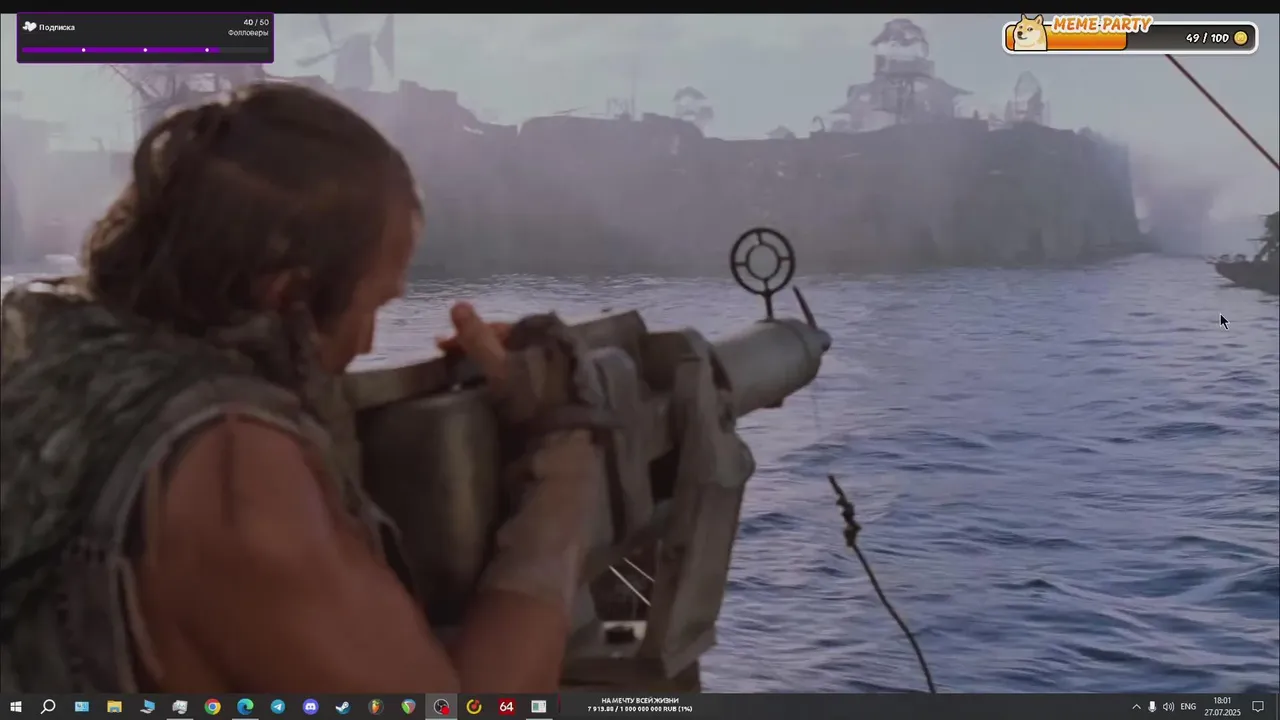Open the computer icon right of File Explorer
Screen dimensions: 1280x720
[147, 707]
